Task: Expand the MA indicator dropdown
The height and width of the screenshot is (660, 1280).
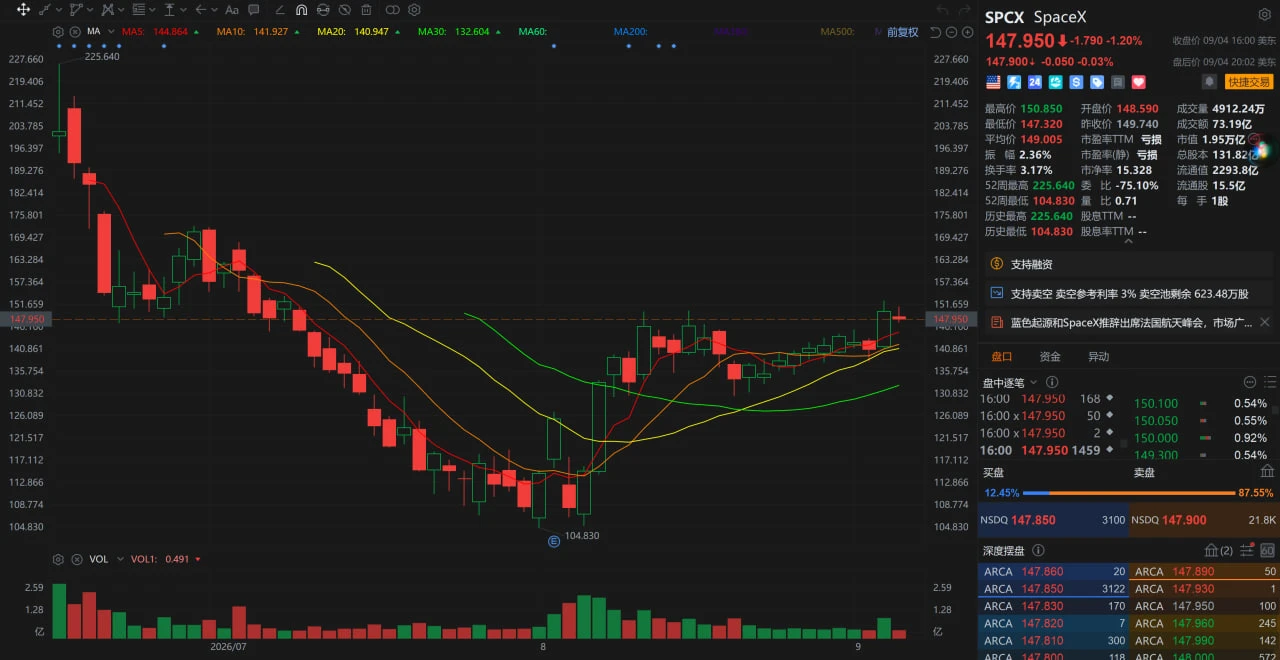Action: point(110,32)
